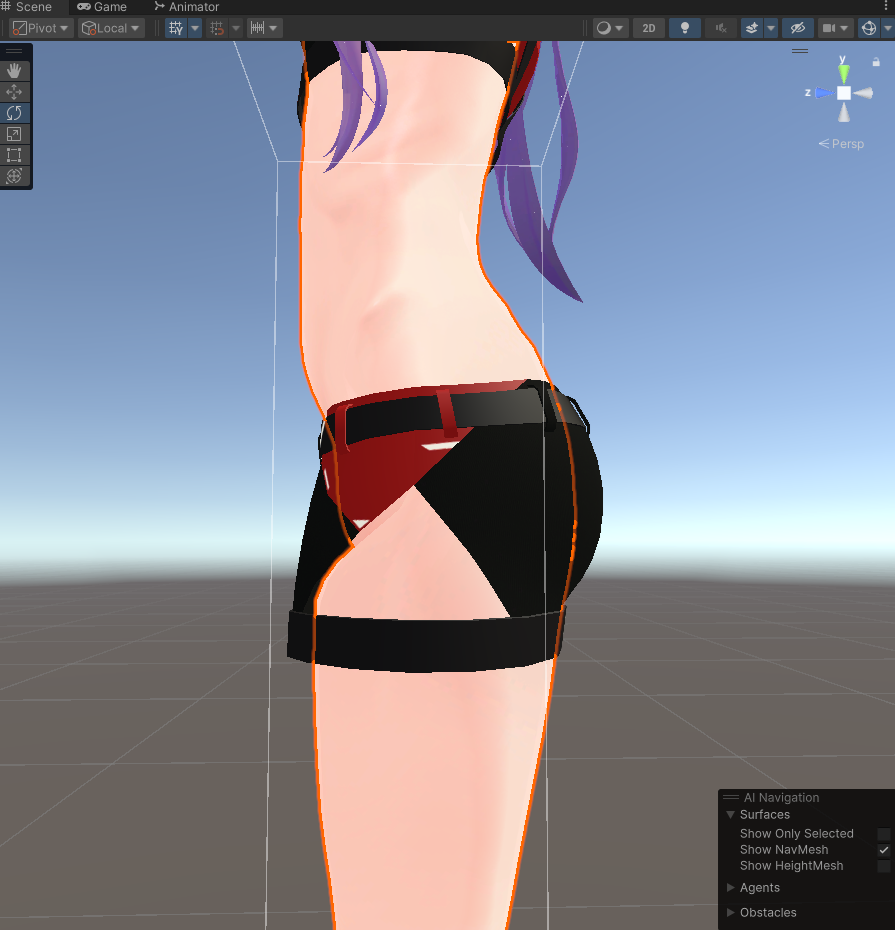Toggle scene view lighting
895x930 pixels.
[x=684, y=27]
